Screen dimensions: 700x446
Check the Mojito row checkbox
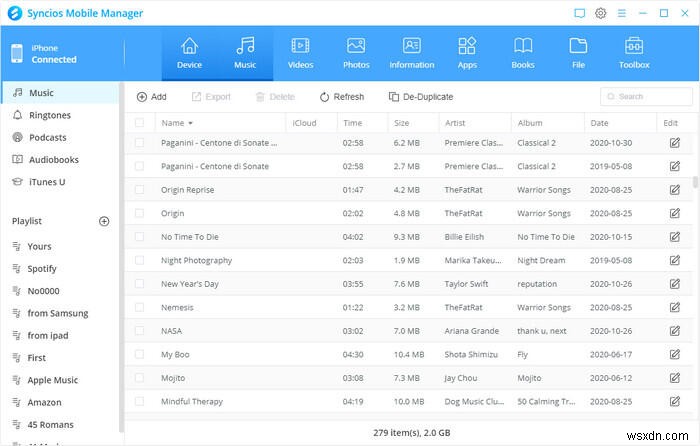(139, 378)
